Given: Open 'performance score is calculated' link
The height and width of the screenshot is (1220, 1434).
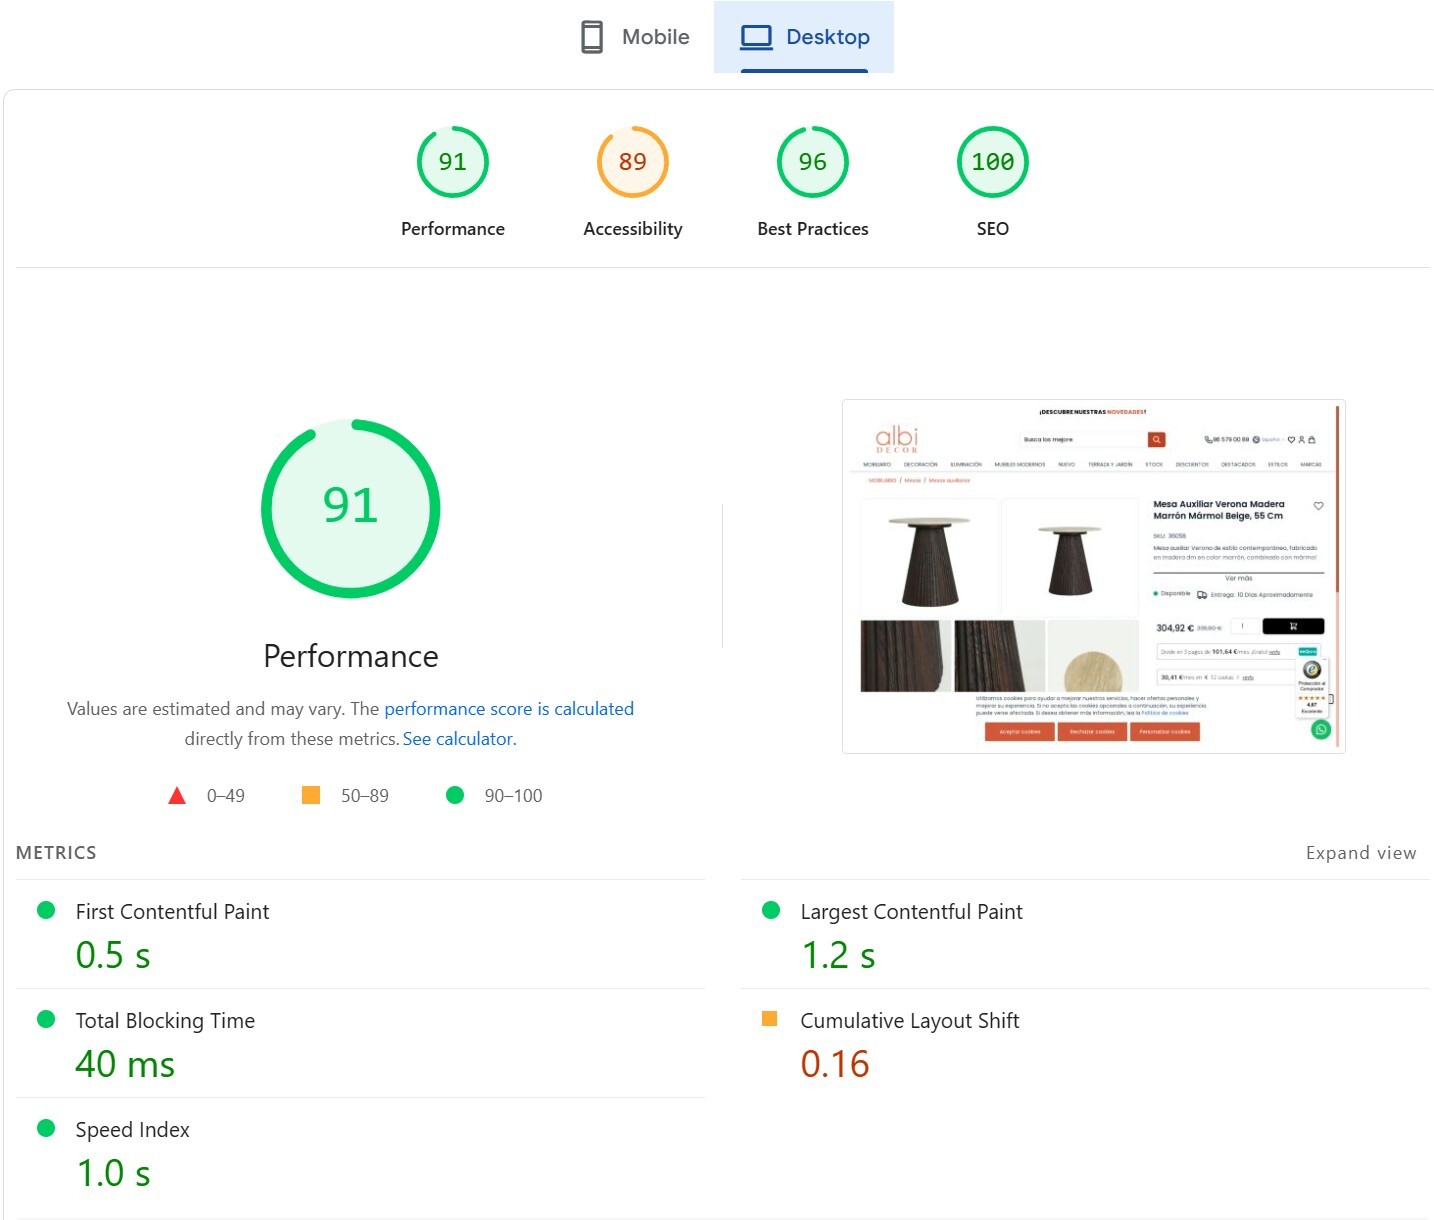Looking at the screenshot, I should click(508, 709).
